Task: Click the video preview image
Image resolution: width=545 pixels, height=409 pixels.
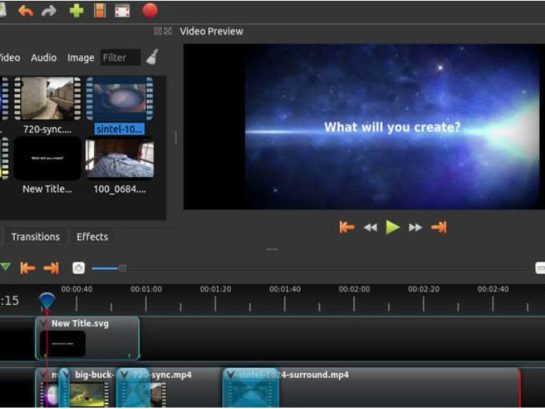Action: [x=364, y=126]
